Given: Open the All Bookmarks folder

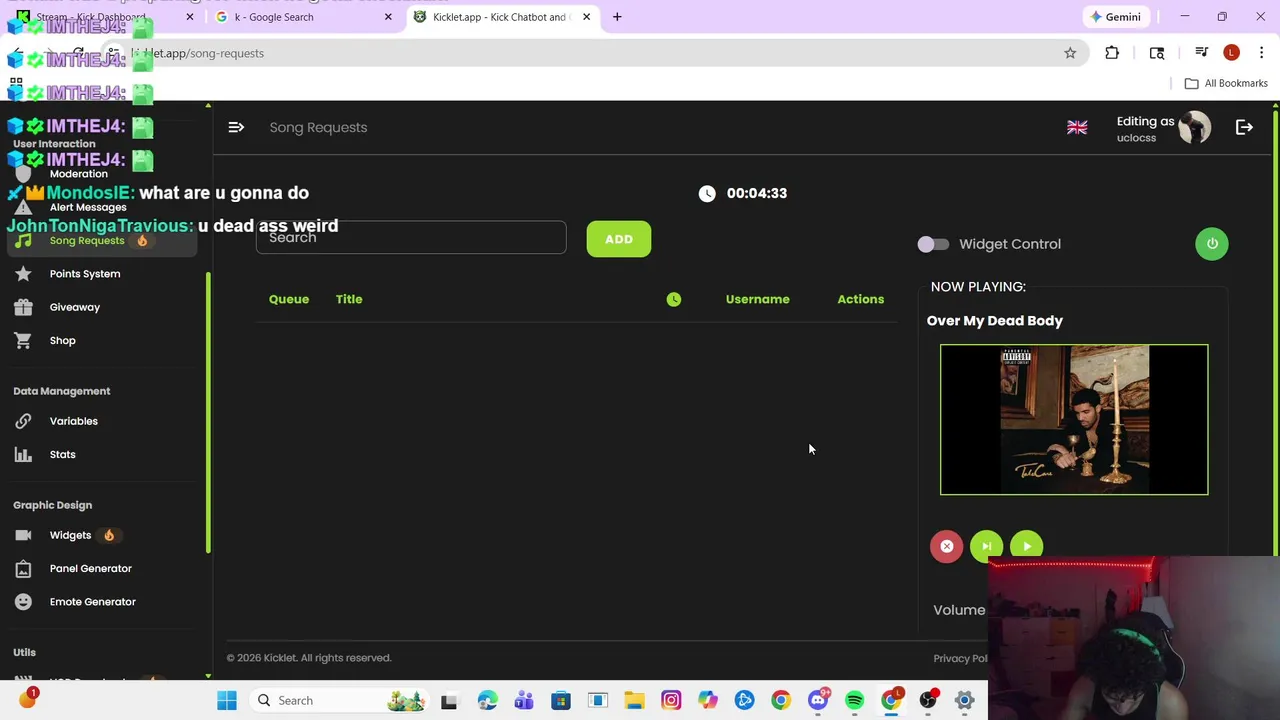Looking at the screenshot, I should [x=1226, y=83].
